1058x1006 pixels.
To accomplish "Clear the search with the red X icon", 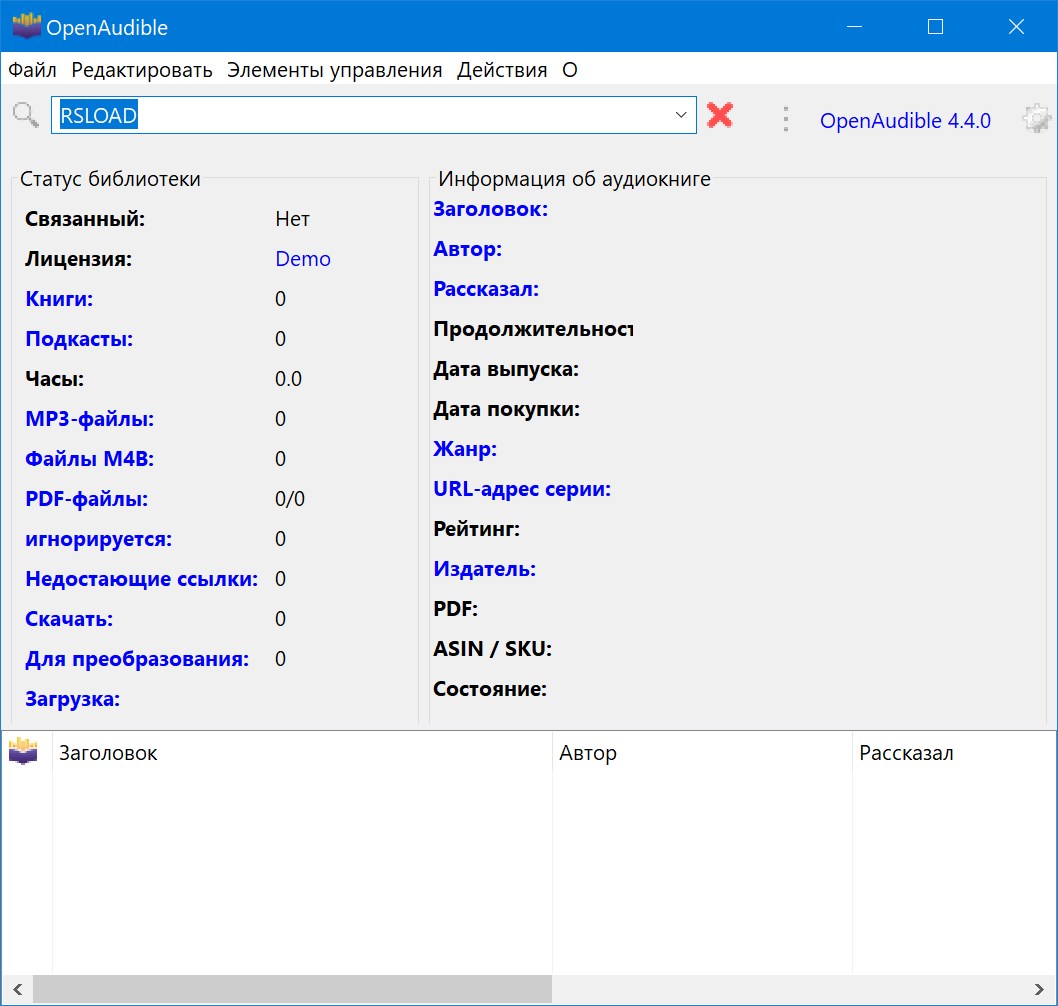I will click(x=720, y=115).
